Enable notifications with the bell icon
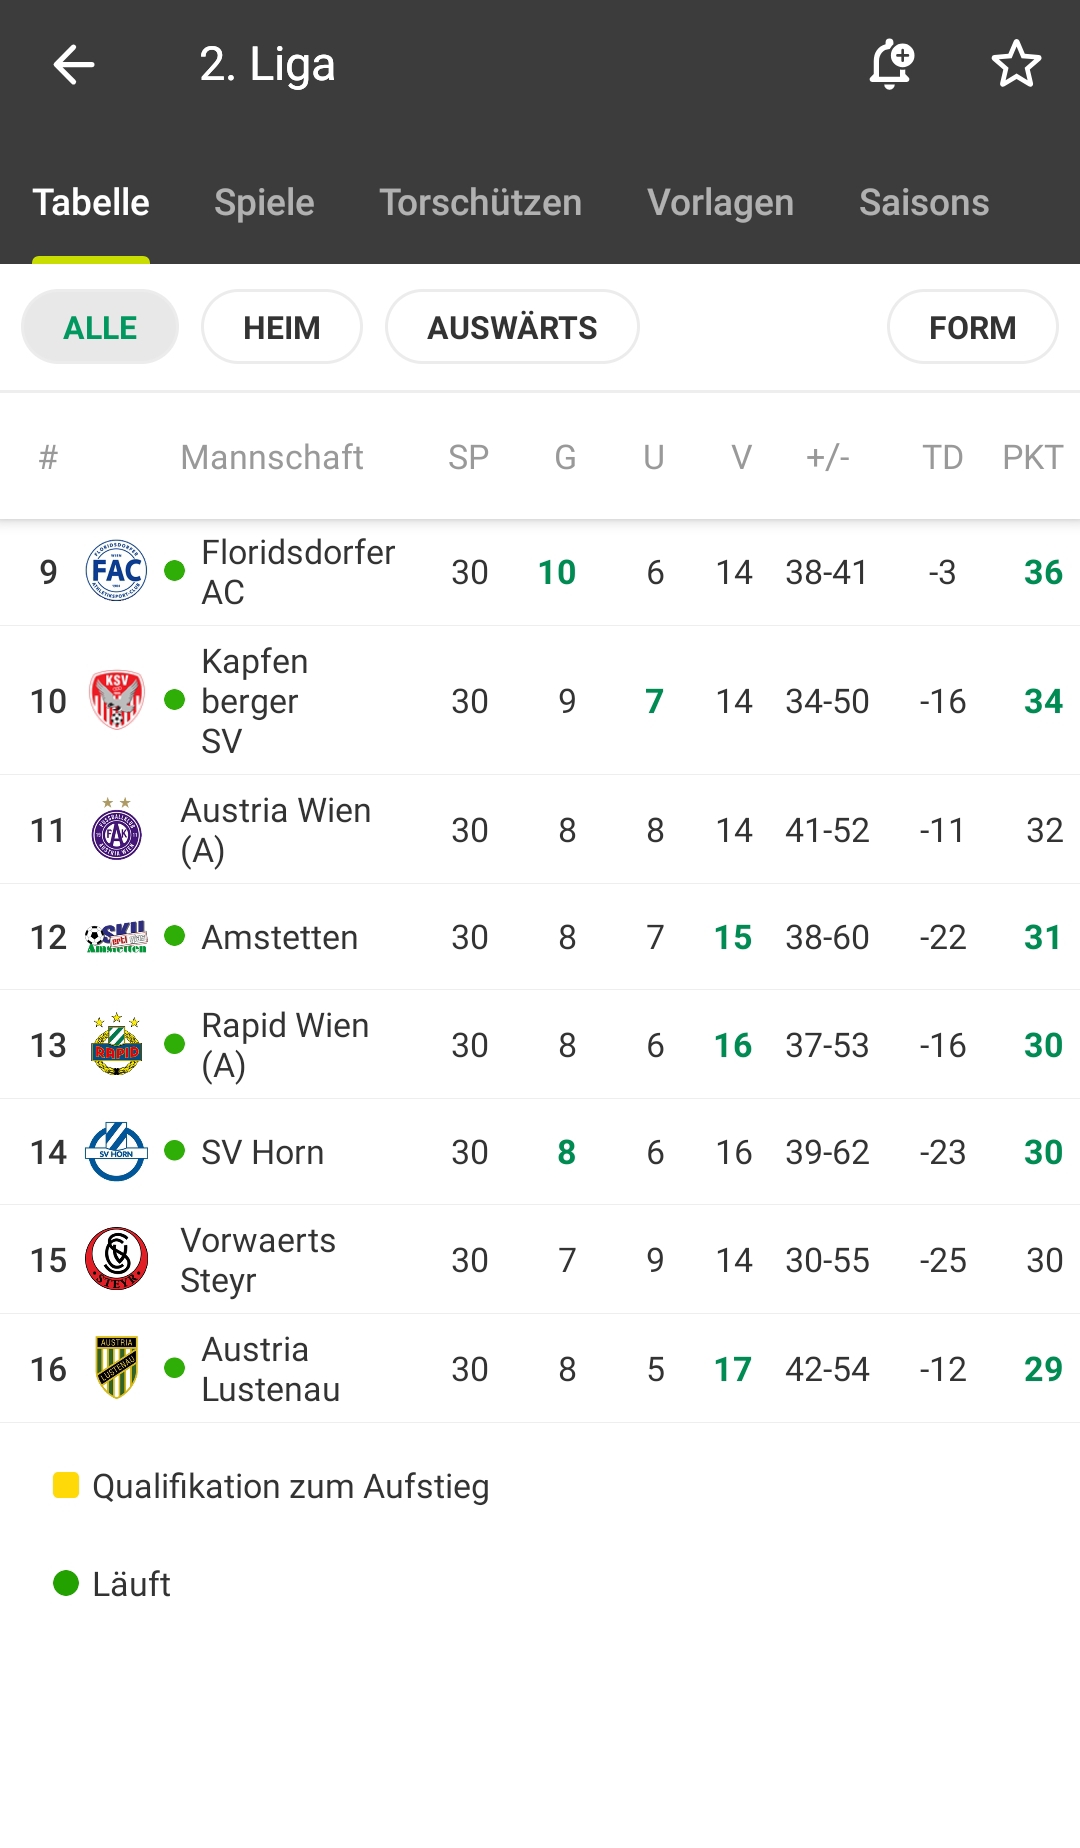The width and height of the screenshot is (1080, 1848). click(891, 65)
